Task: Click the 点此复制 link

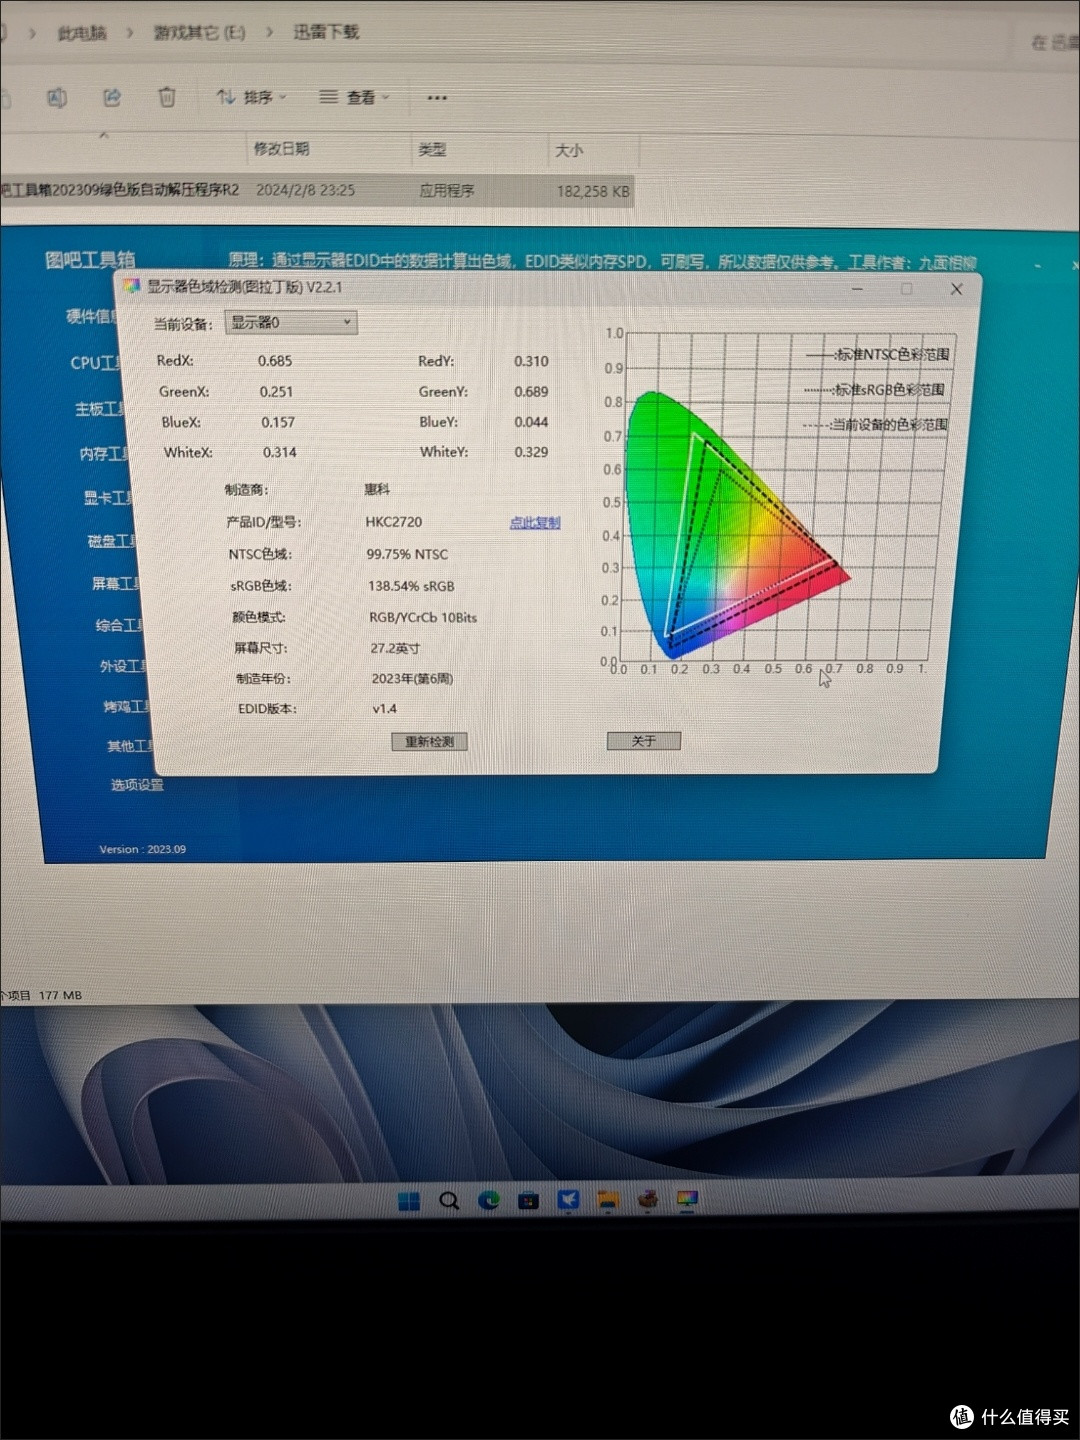Action: [x=535, y=522]
